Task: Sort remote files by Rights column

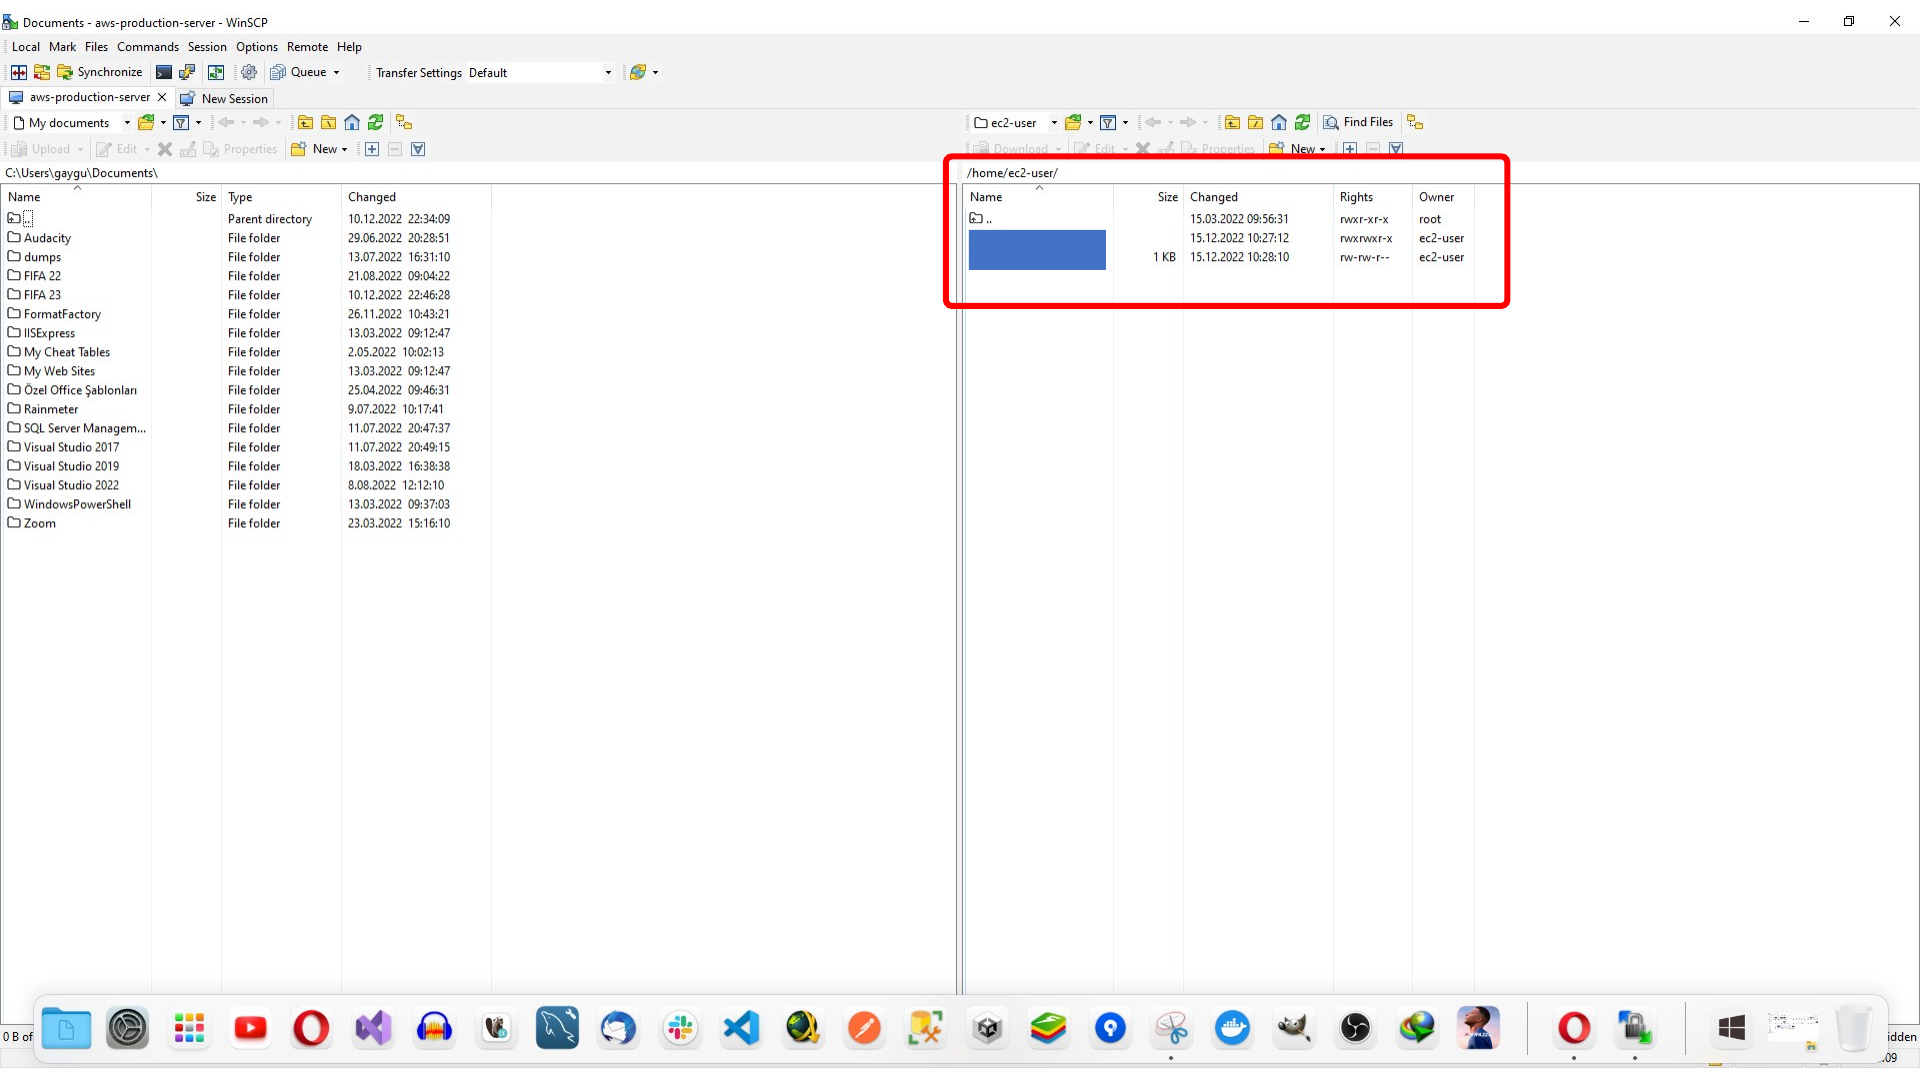Action: 1372,197
